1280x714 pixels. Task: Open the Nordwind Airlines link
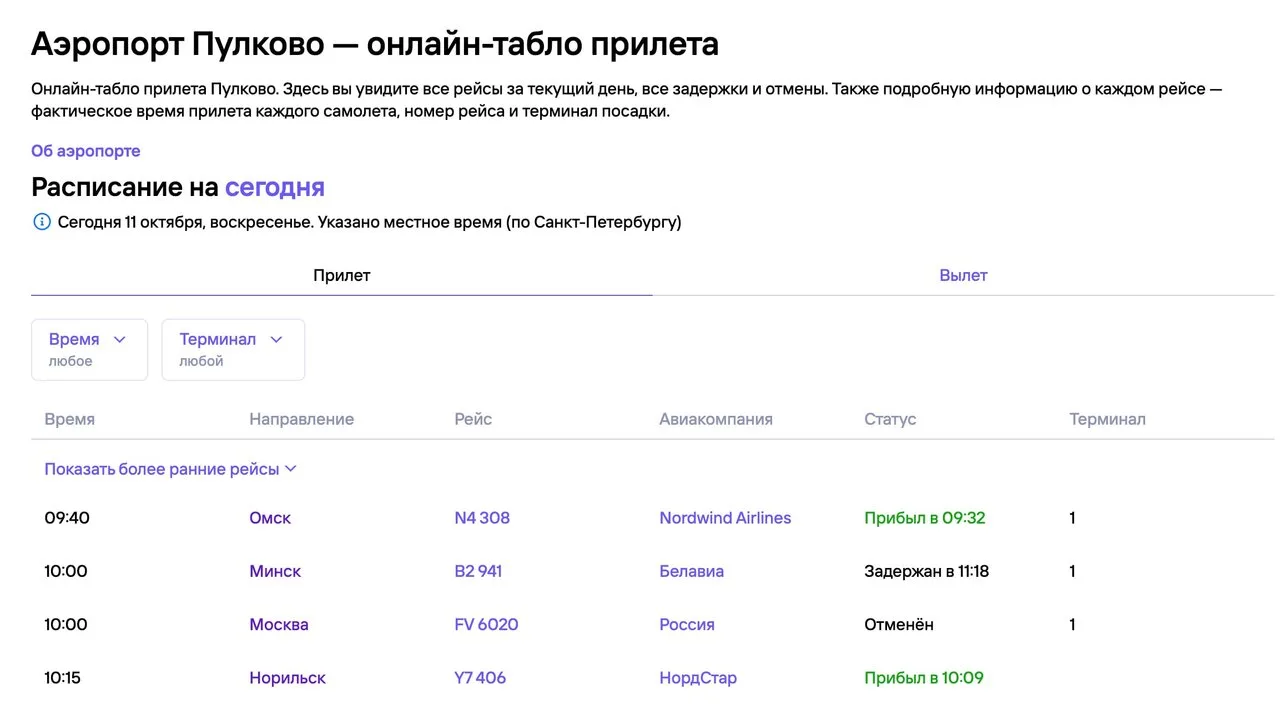(725, 518)
